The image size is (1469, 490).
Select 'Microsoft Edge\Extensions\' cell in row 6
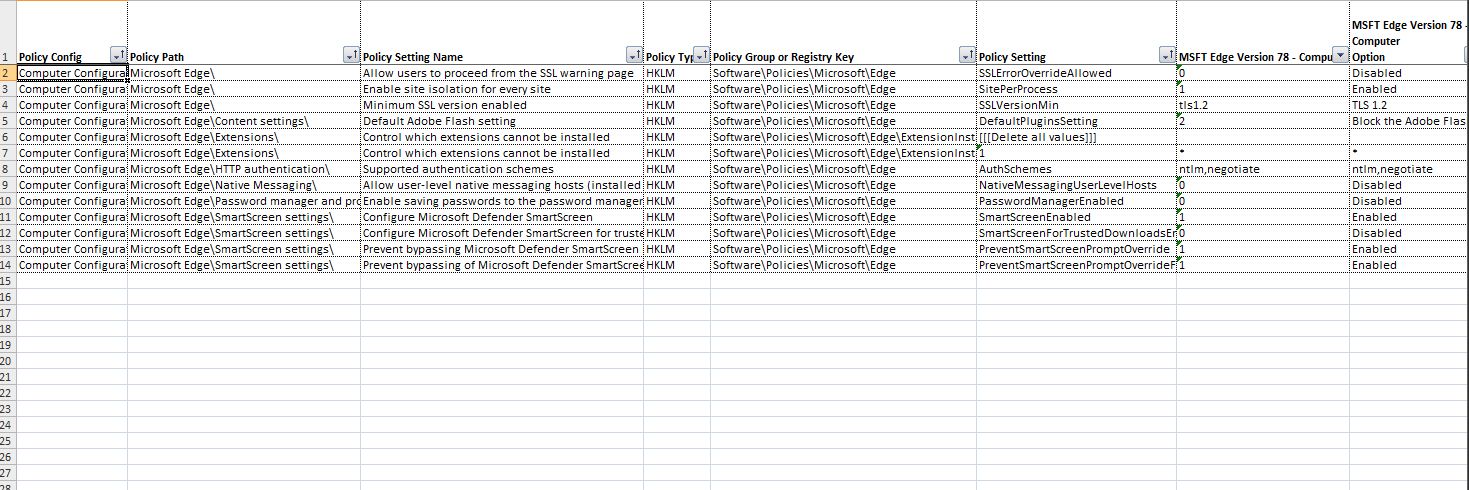[244, 137]
